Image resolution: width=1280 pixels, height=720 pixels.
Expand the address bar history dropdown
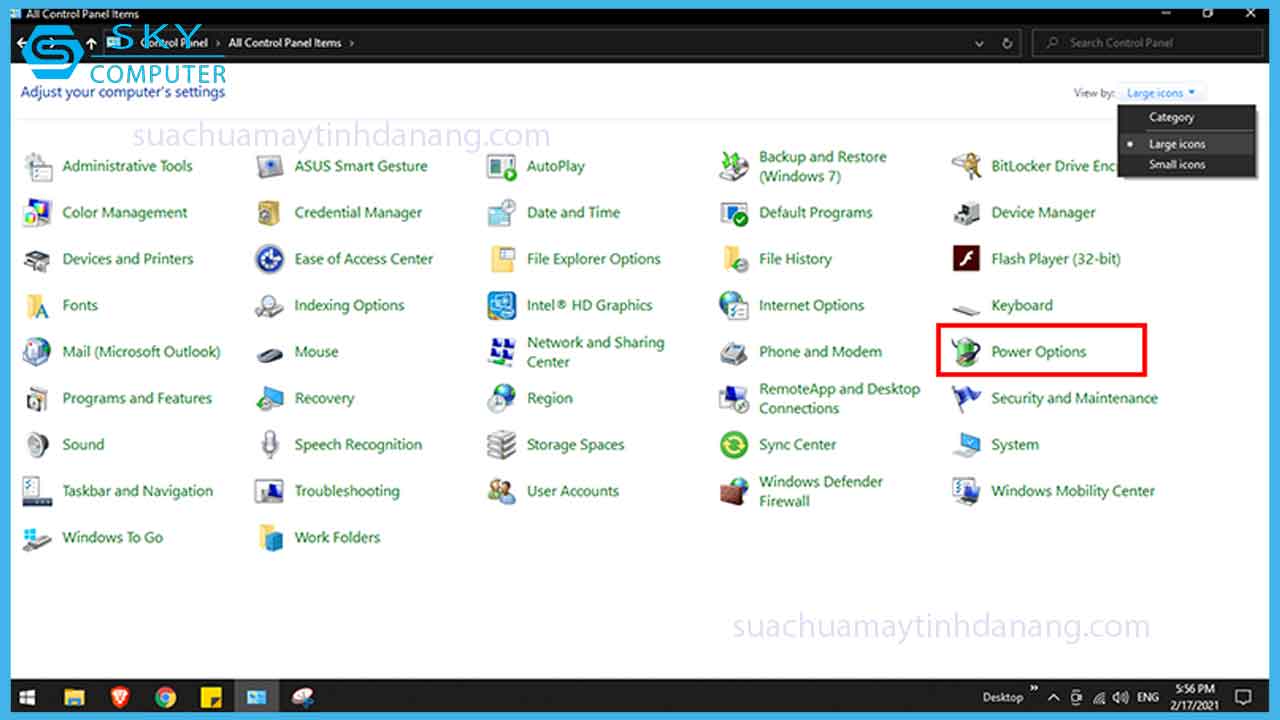(978, 42)
